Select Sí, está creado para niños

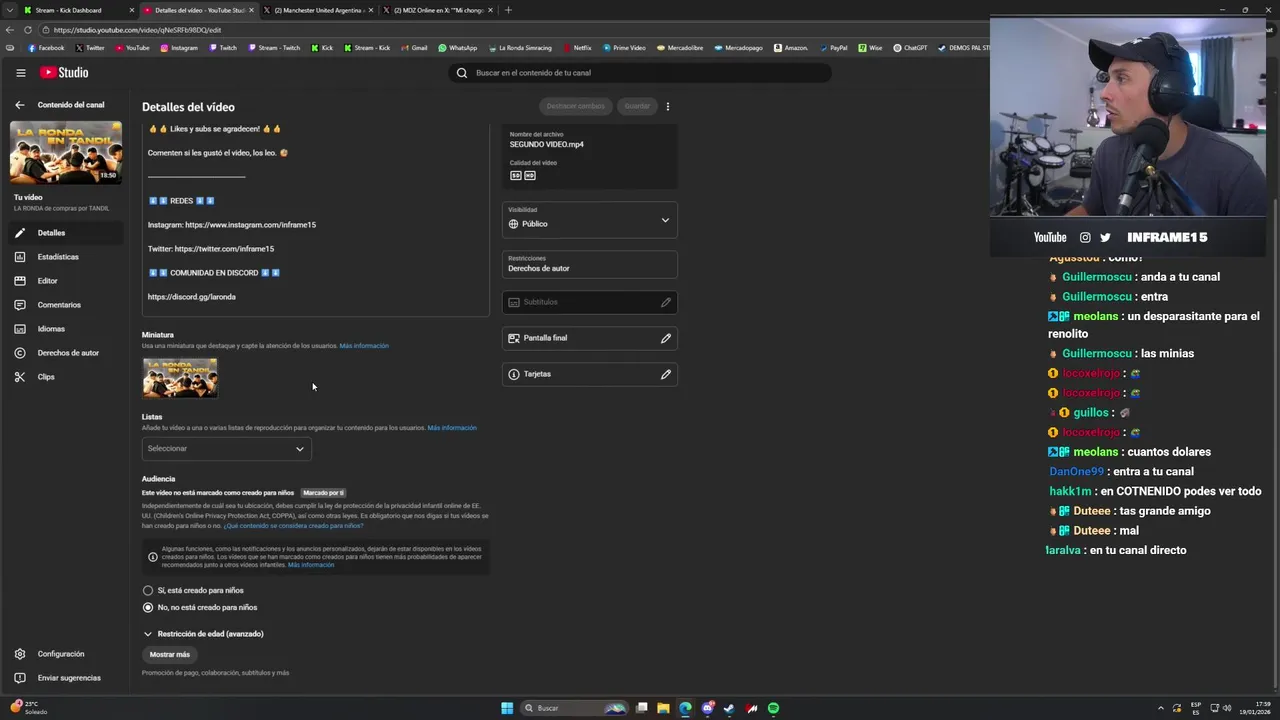(x=148, y=590)
